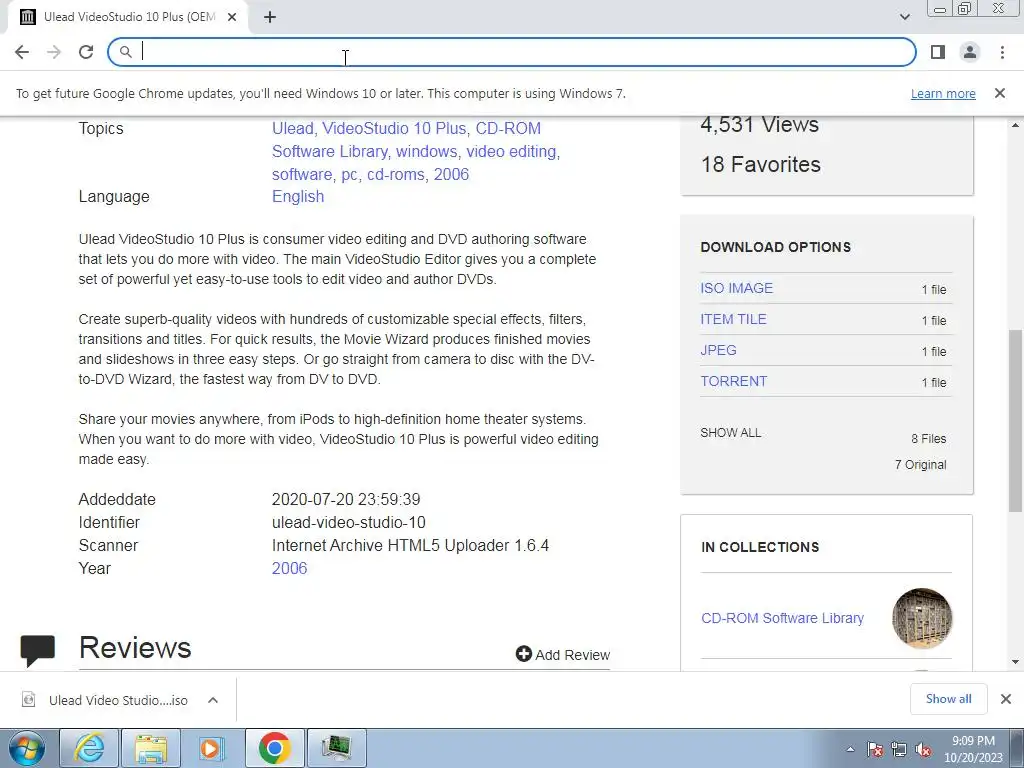Close the downloads bar
Viewport: 1024px width, 768px height.
pos(1006,699)
